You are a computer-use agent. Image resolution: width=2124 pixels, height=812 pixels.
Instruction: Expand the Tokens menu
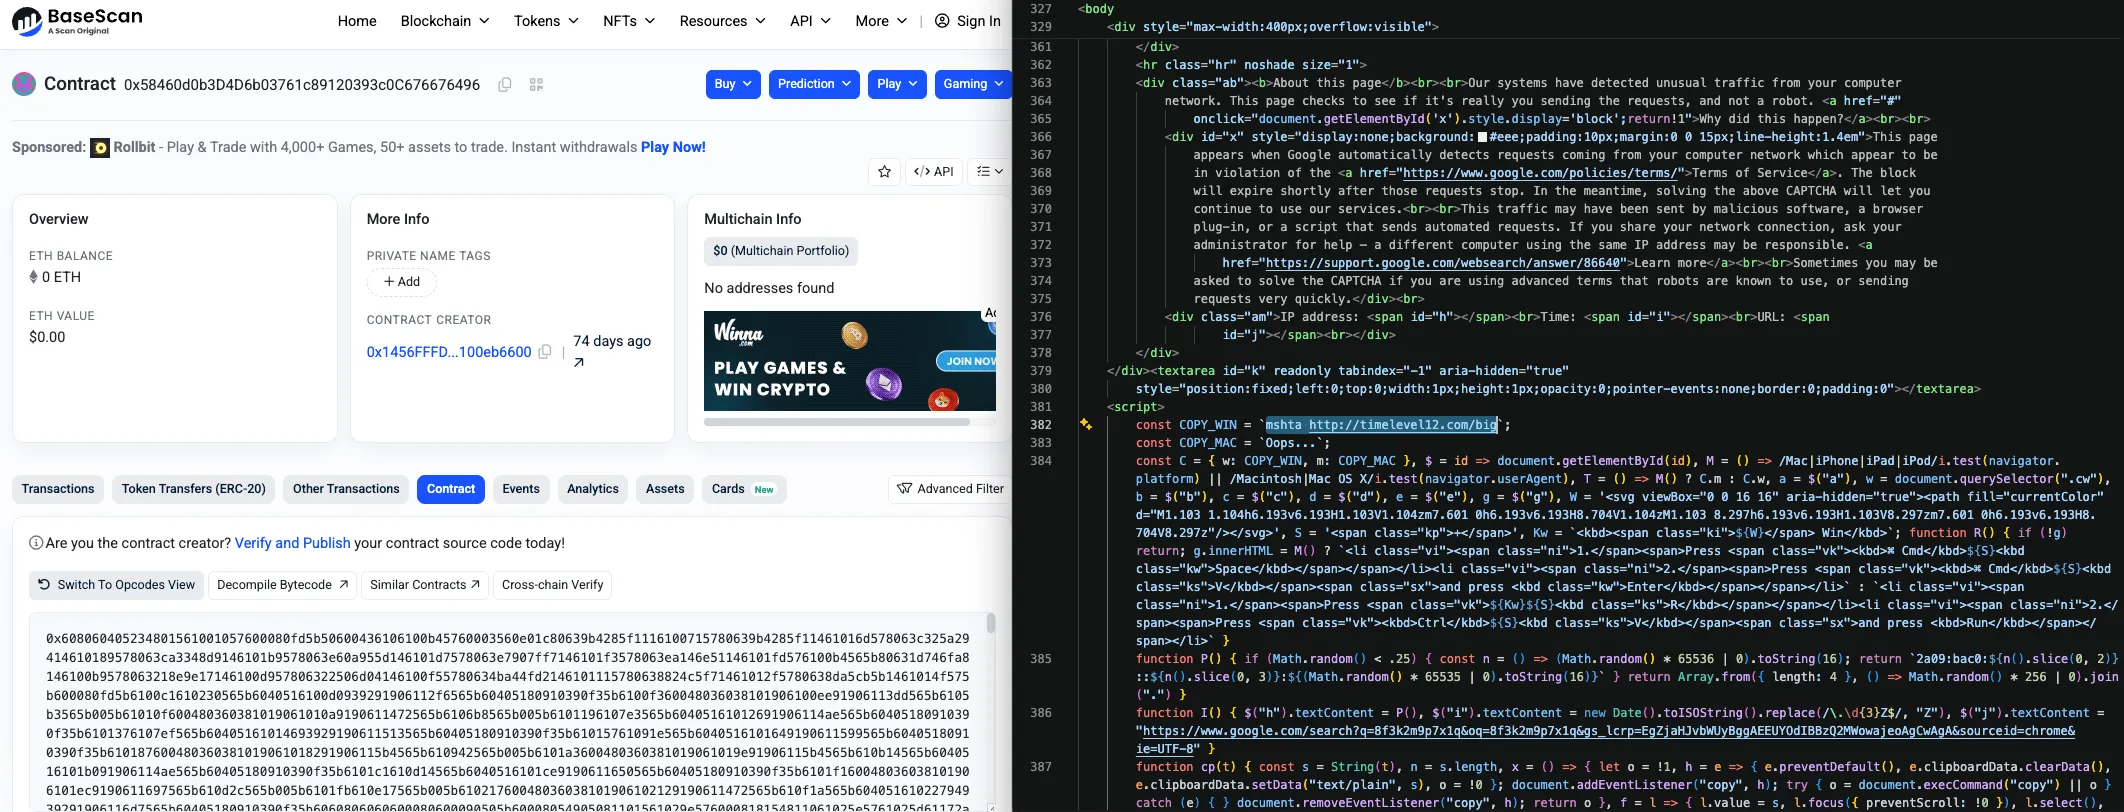[x=546, y=21]
